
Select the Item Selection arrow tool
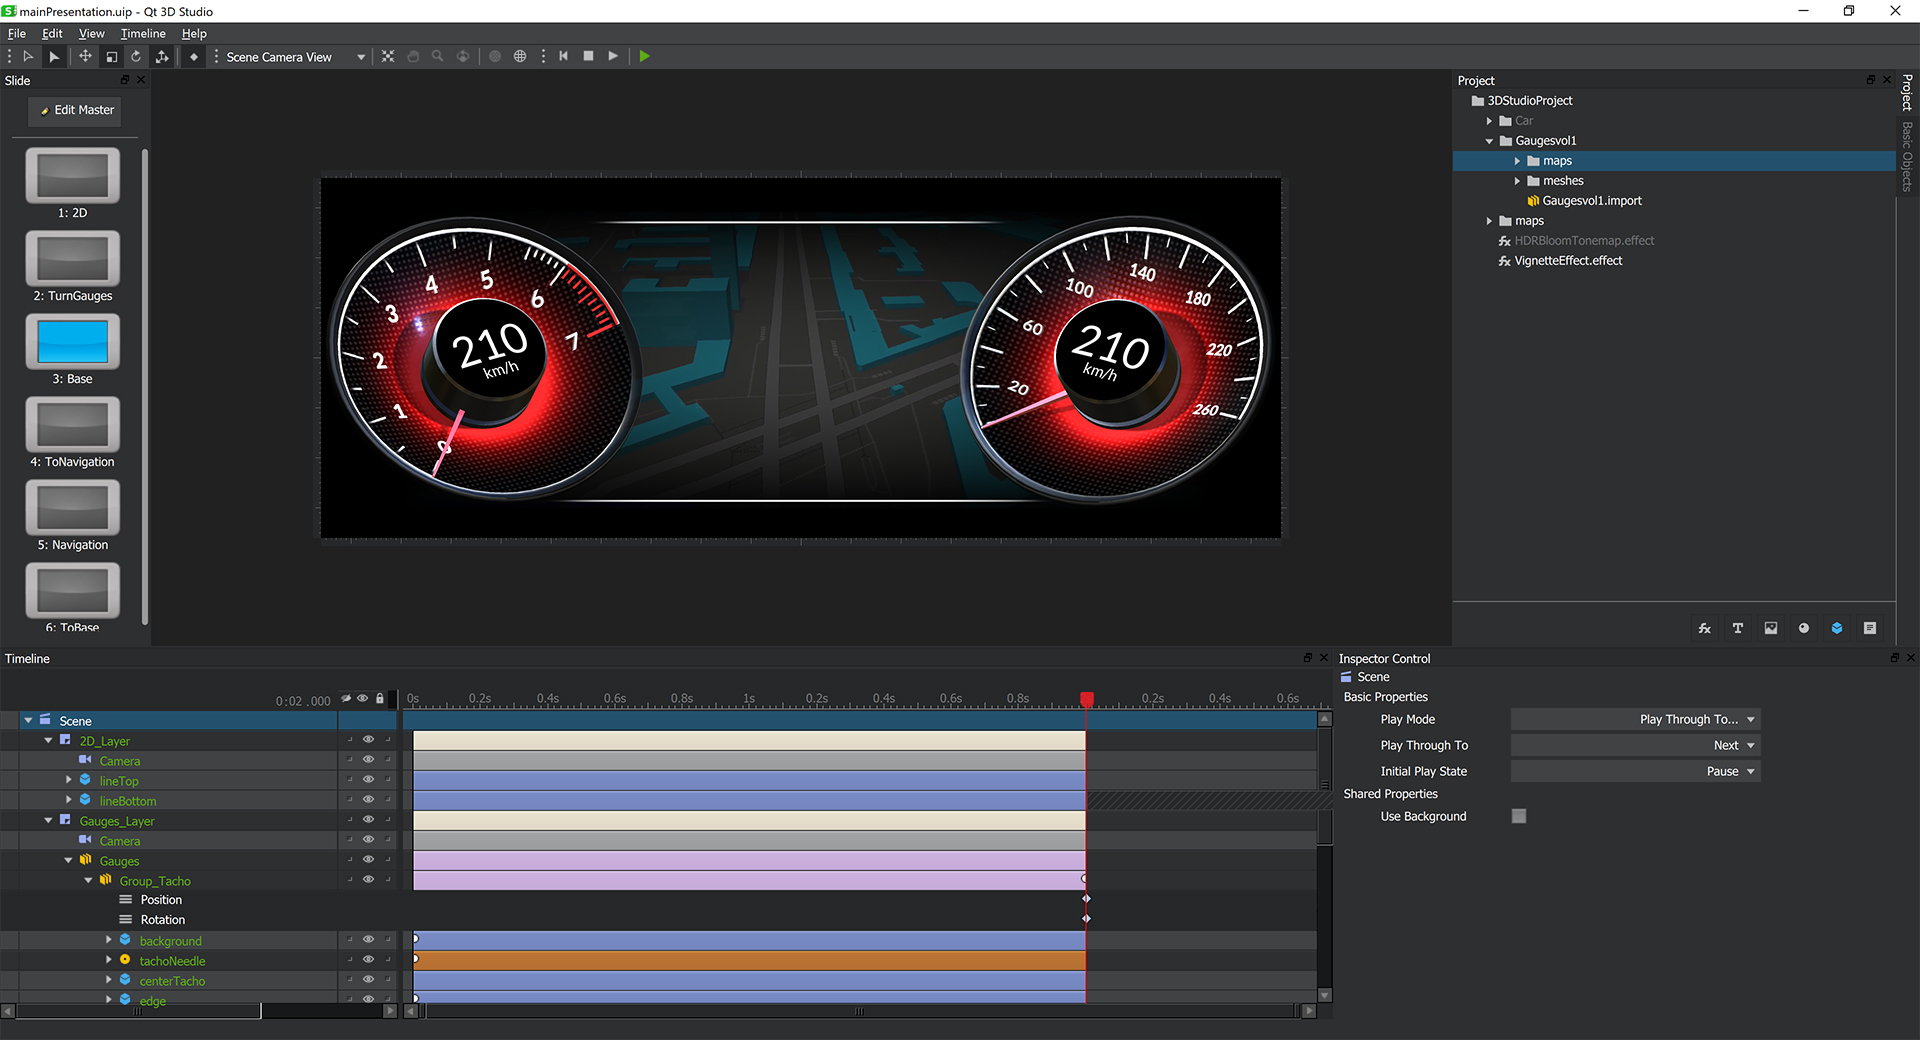tap(28, 56)
